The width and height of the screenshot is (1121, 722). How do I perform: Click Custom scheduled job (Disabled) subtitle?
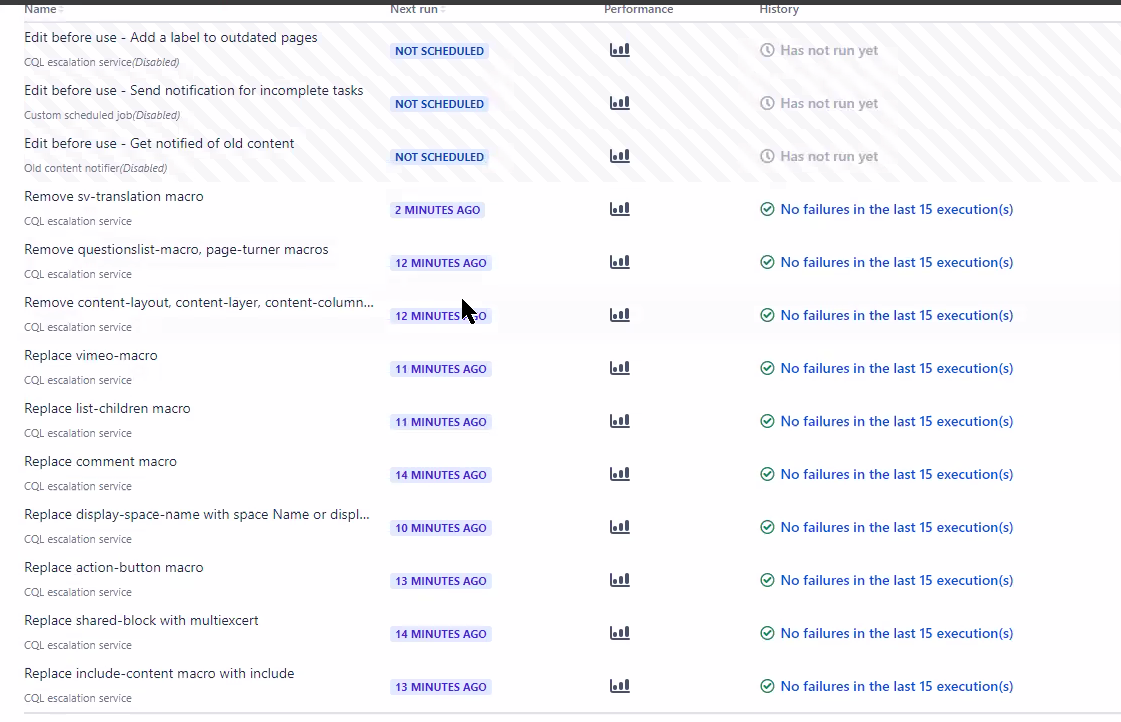[102, 114]
